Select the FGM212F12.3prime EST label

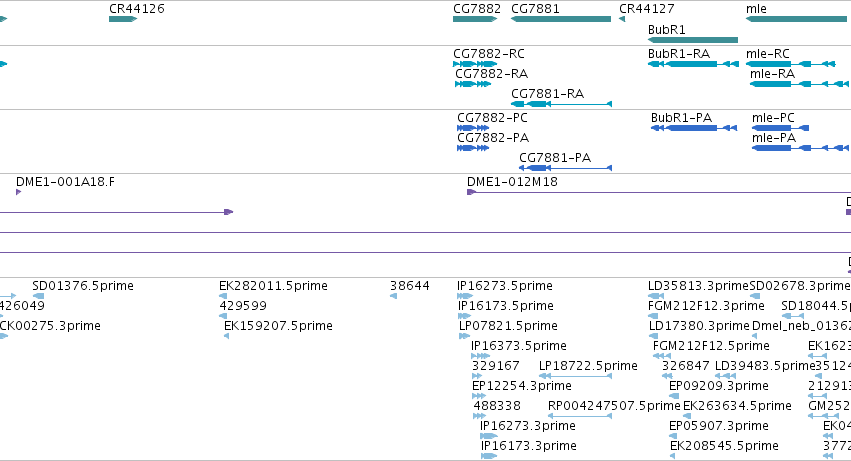tap(706, 306)
